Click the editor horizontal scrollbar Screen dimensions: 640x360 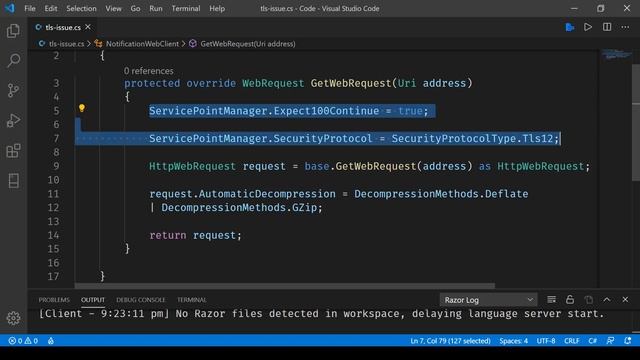click(x=284, y=286)
